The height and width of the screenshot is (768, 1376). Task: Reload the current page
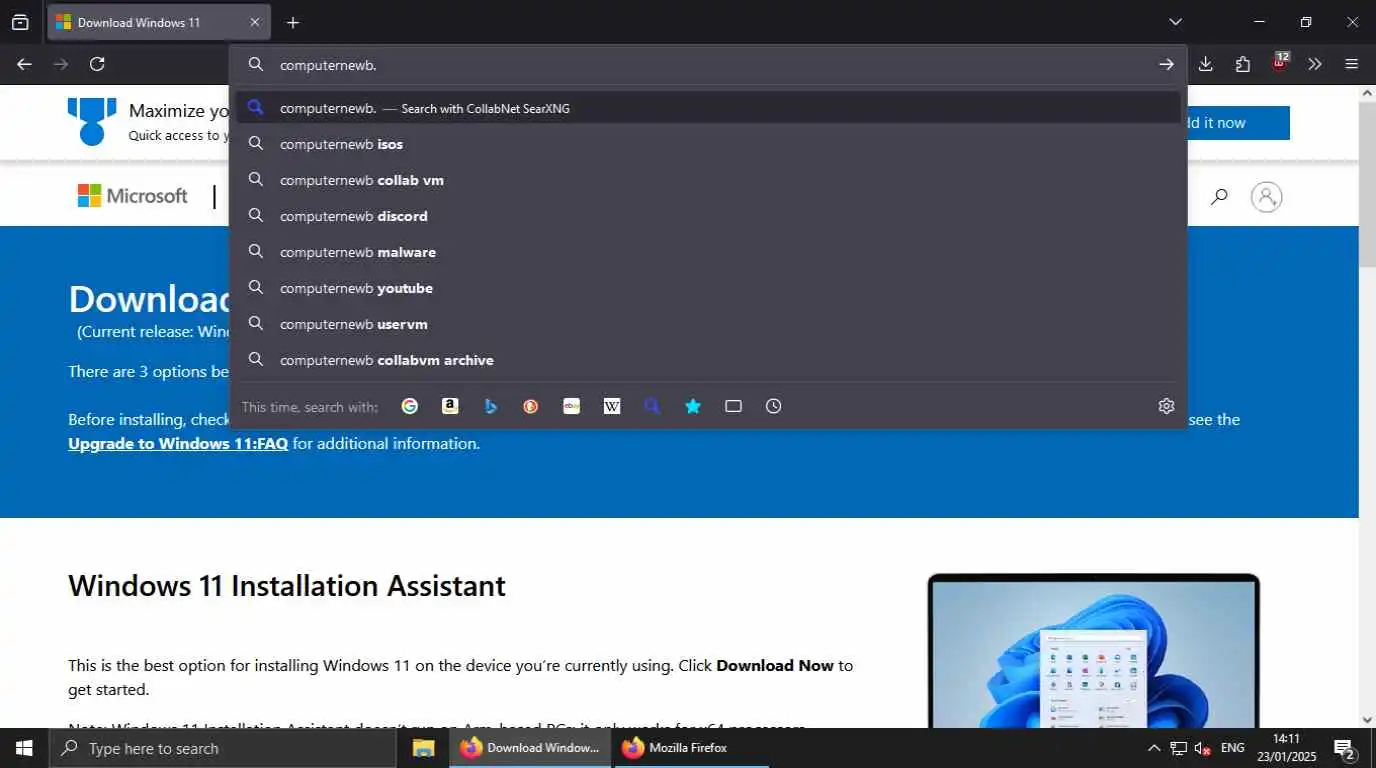coord(97,64)
